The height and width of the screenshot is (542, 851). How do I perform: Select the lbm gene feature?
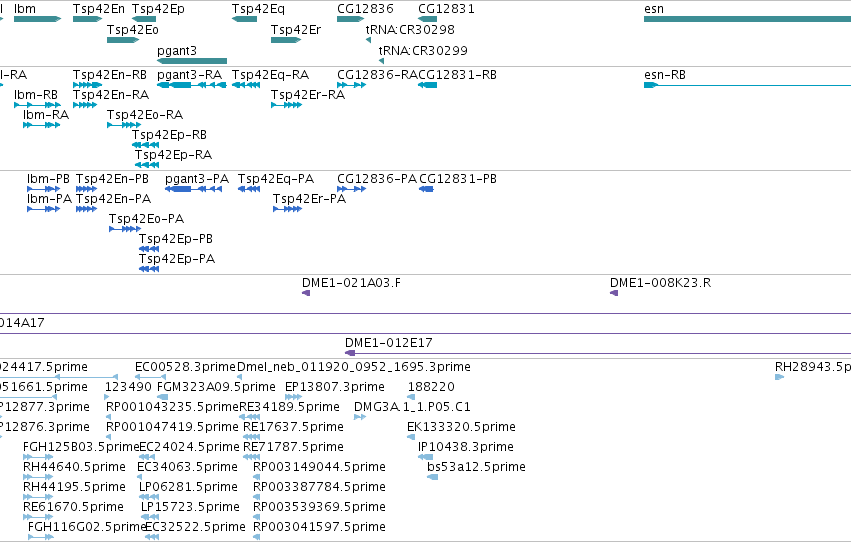37,19
